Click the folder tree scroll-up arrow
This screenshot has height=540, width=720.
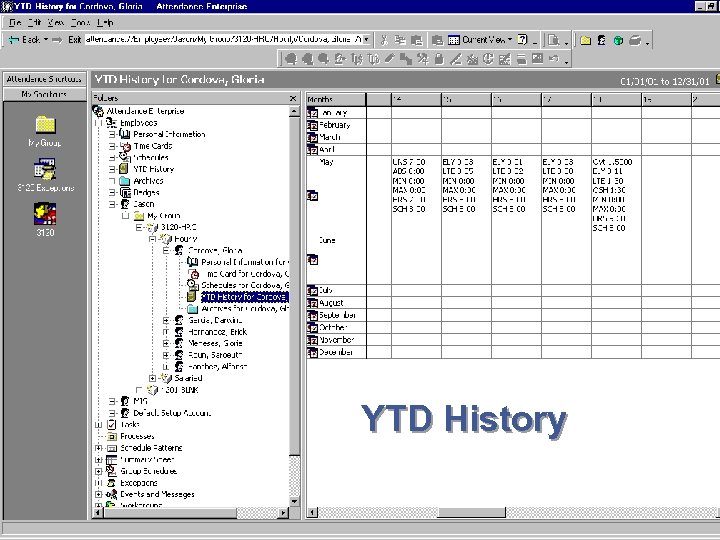pyautogui.click(x=295, y=112)
